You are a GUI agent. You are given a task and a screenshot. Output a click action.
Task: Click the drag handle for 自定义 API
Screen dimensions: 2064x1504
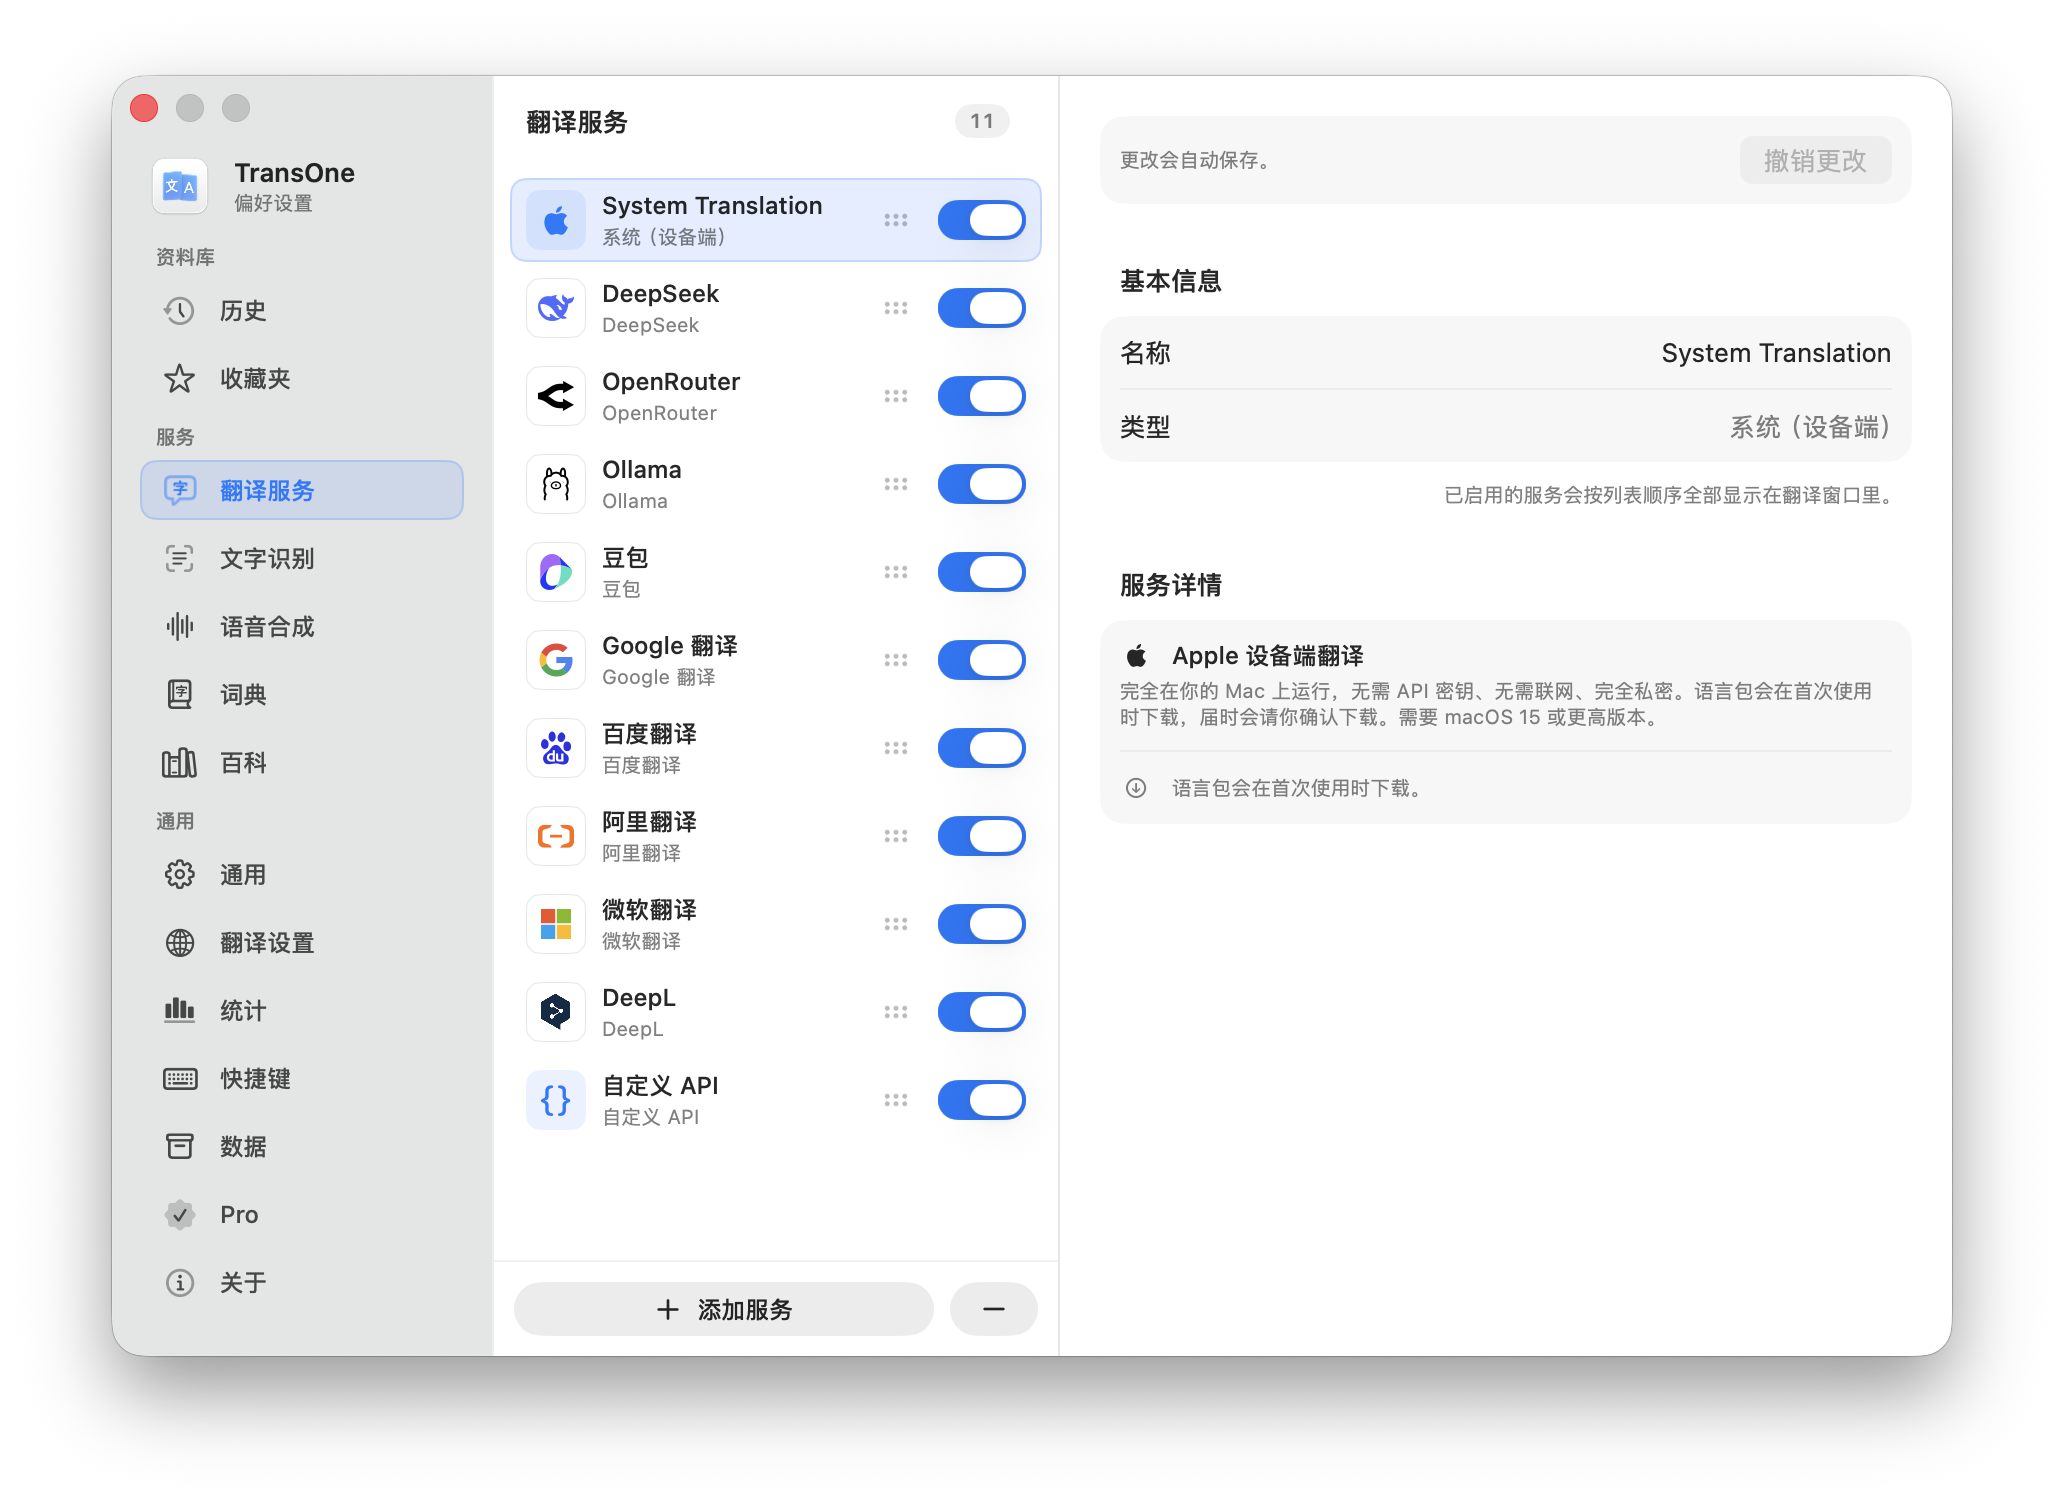pos(896,1100)
